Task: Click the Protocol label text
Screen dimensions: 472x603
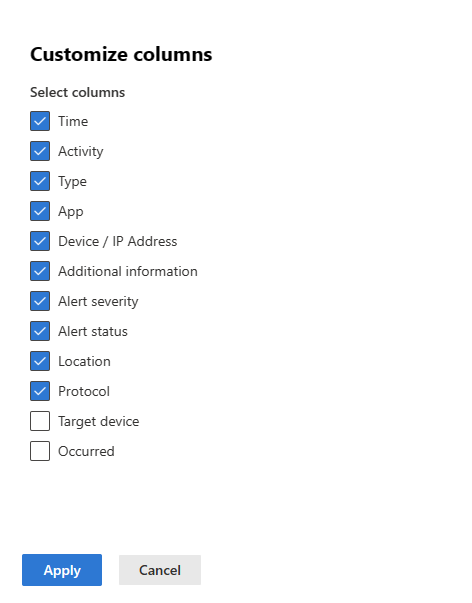Action: click(84, 391)
